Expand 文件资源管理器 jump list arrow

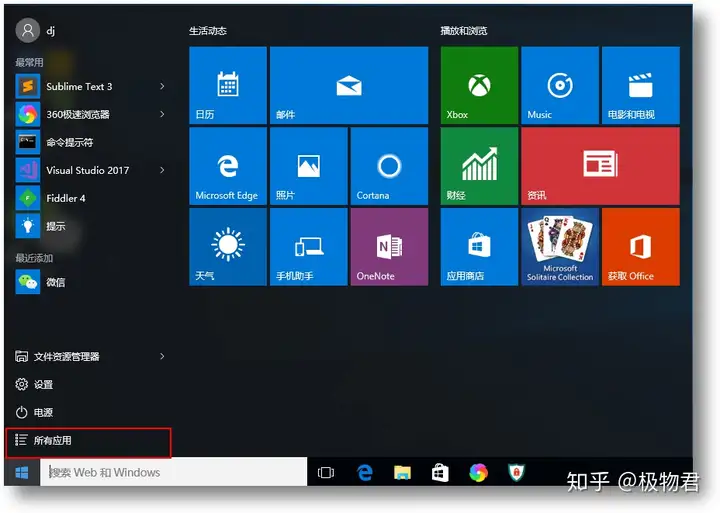coord(162,356)
